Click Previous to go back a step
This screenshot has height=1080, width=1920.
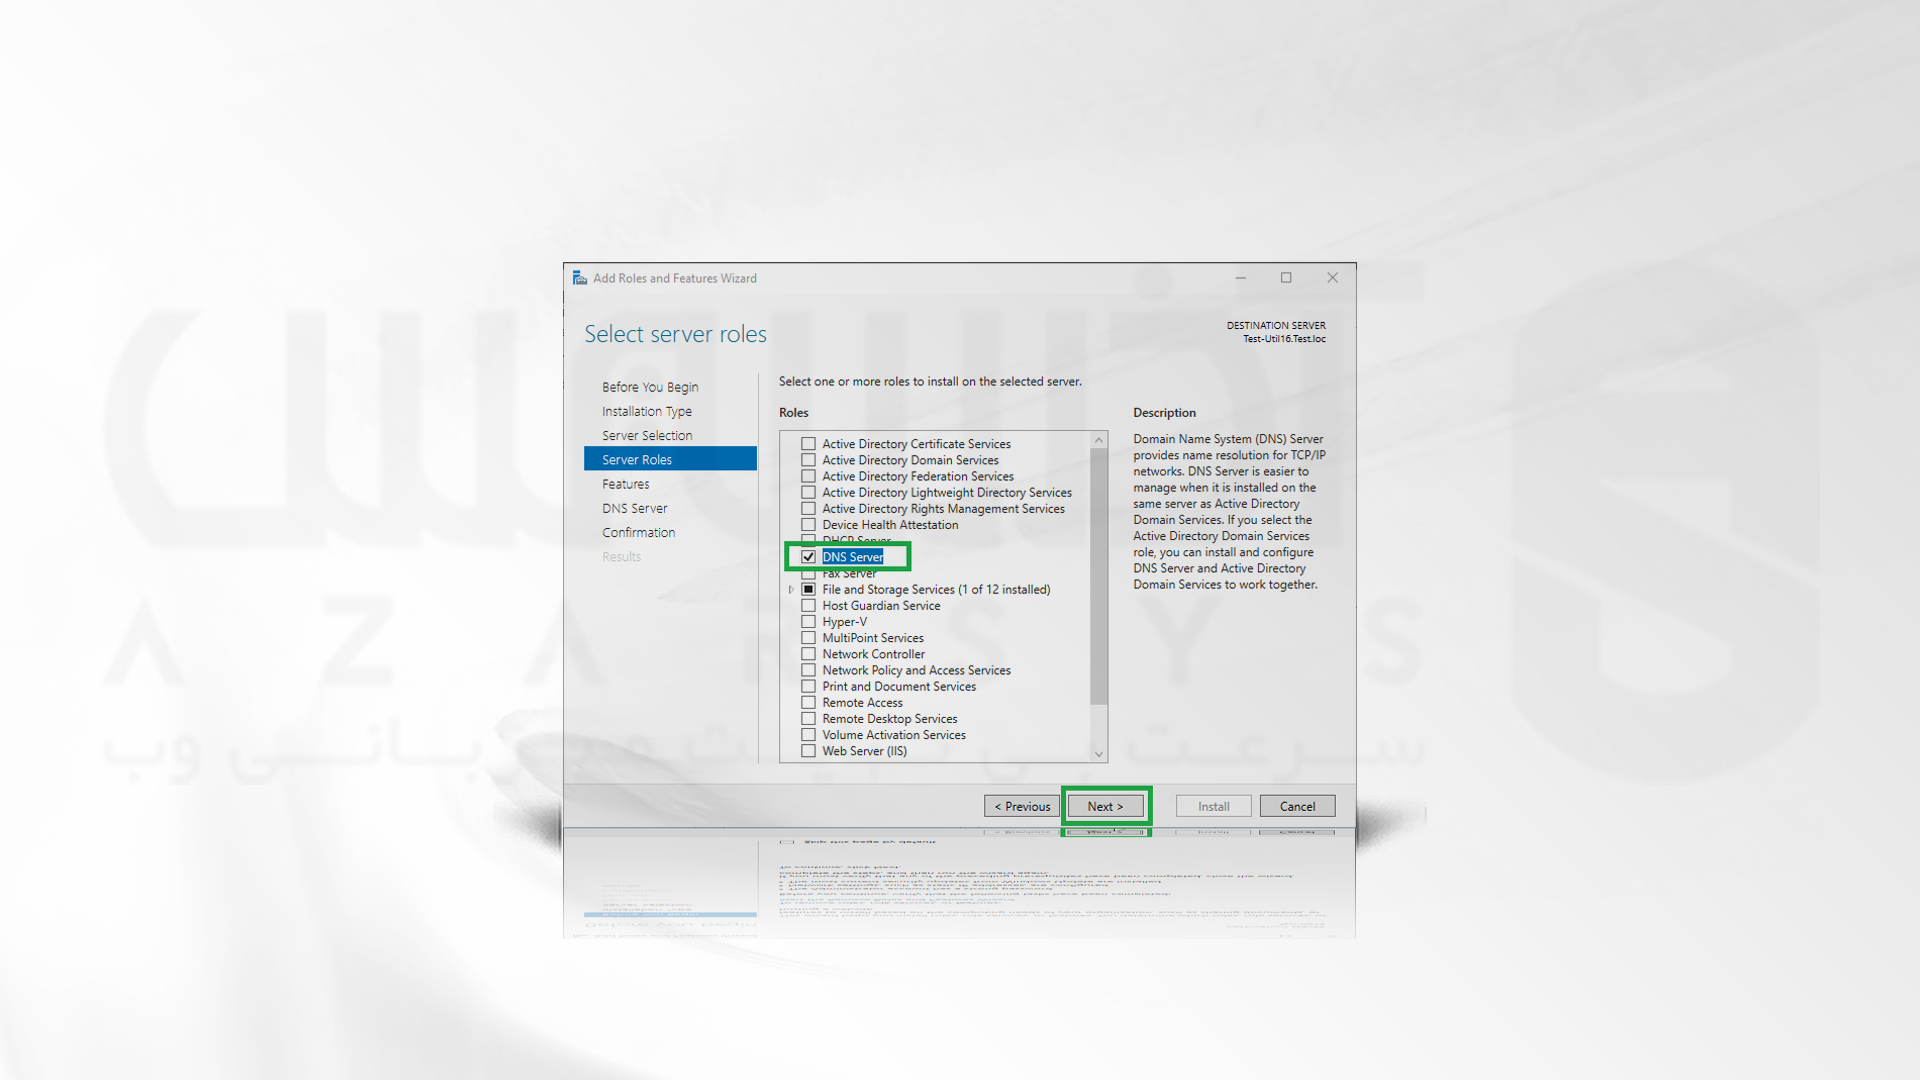[x=1021, y=806]
